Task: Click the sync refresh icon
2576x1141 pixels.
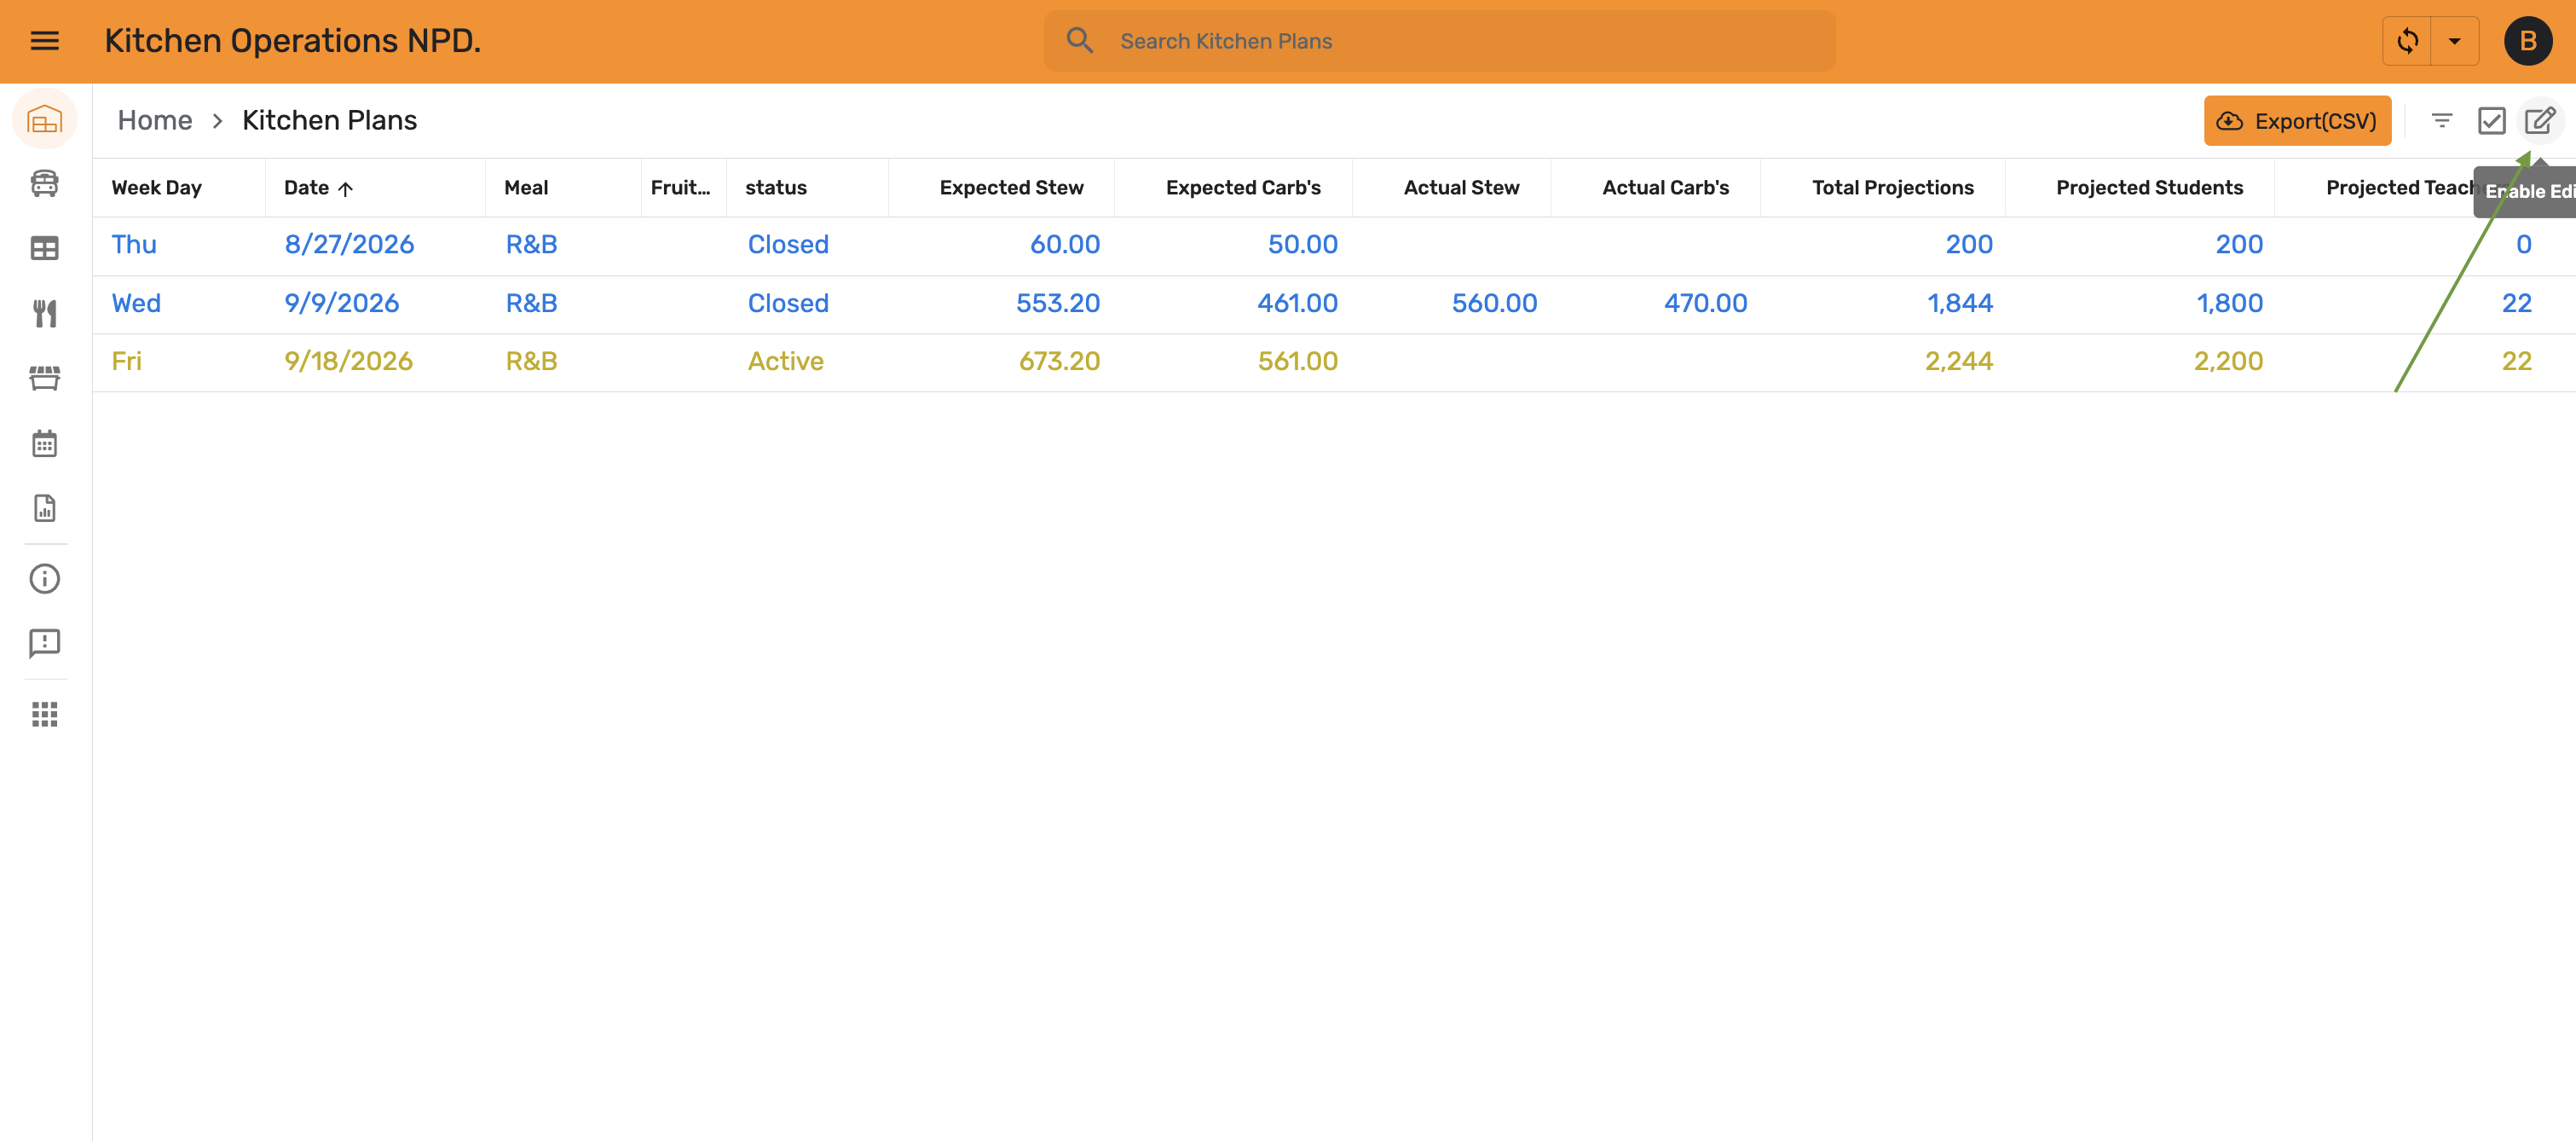Action: click(2407, 41)
